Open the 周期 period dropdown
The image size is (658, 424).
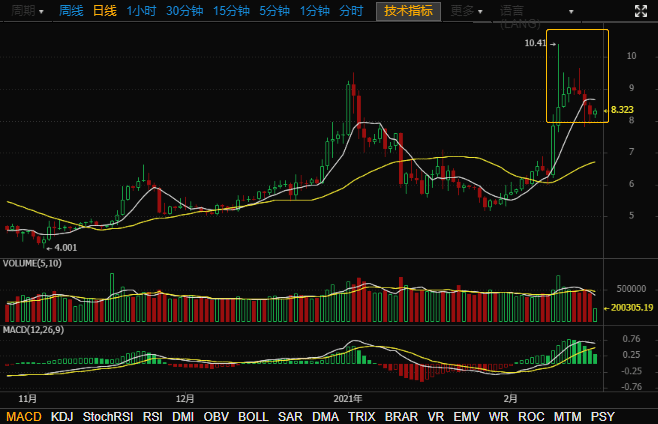[x=27, y=11]
